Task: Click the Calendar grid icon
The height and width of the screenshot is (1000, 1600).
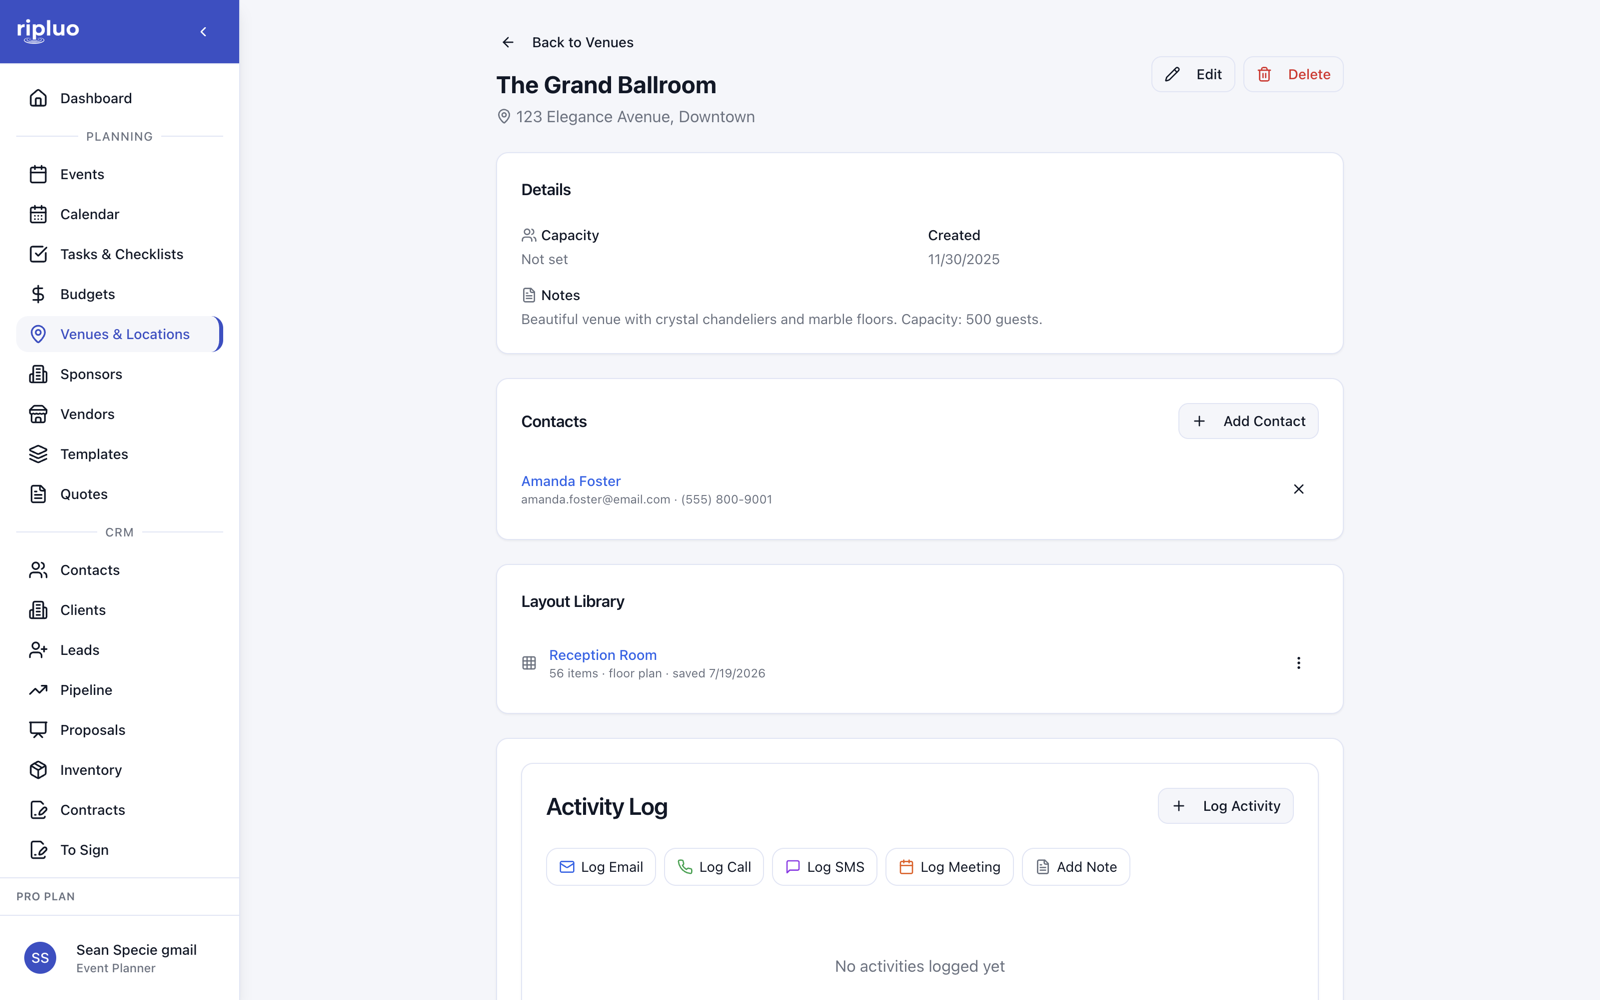Action: pos(38,214)
